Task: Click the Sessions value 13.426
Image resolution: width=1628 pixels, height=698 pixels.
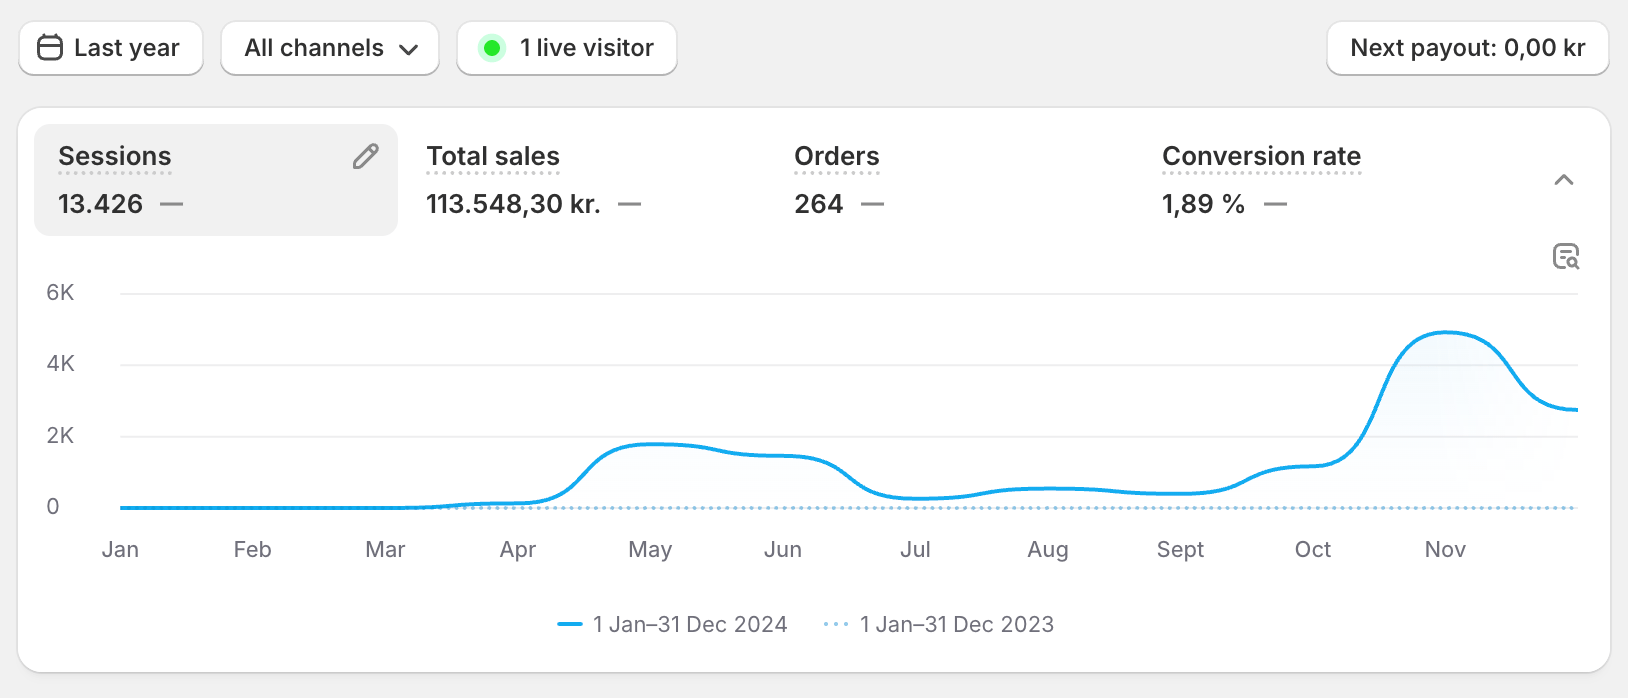Action: [100, 204]
